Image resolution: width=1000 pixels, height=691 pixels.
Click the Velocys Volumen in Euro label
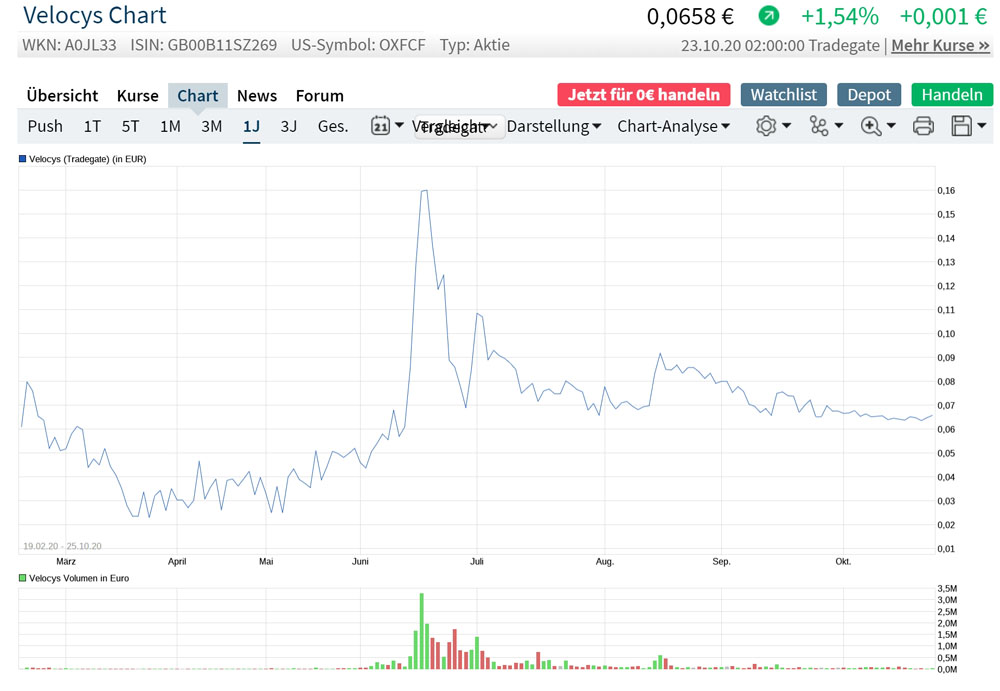click(x=79, y=578)
